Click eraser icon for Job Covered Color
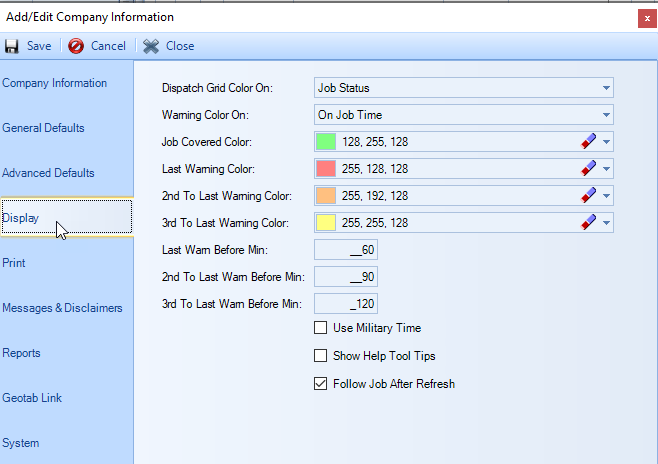Viewport: 658px width, 464px height. [588, 142]
